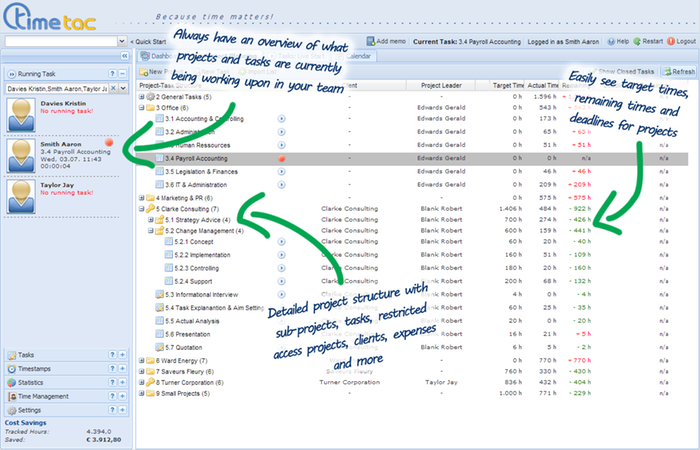Click the Add memo icon

click(x=371, y=41)
